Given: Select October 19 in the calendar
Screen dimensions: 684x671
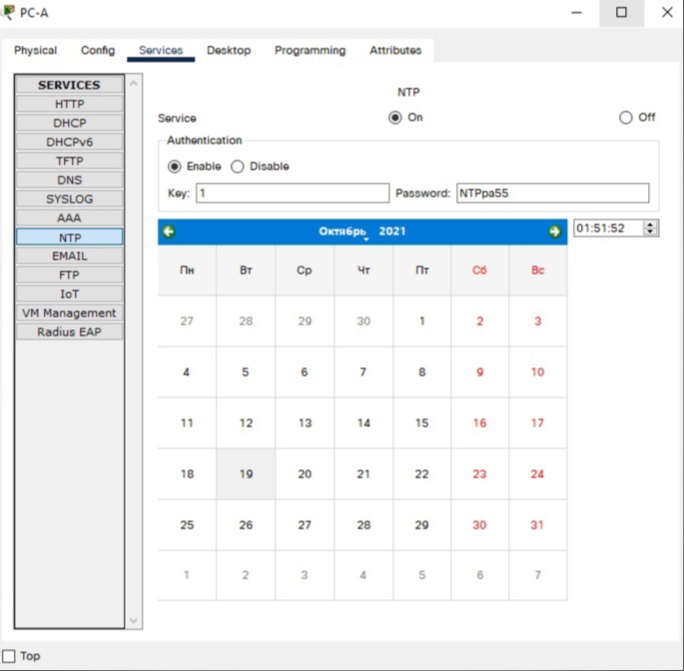Looking at the screenshot, I should 246,474.
